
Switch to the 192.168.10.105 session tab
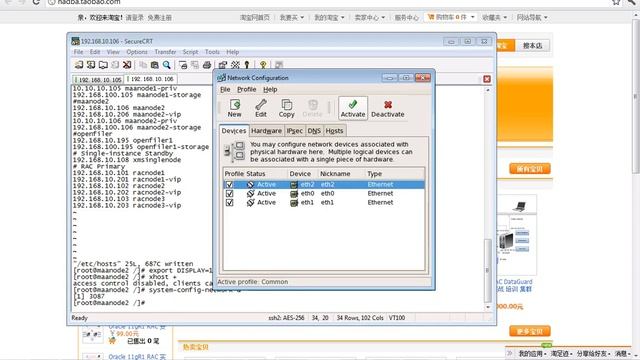[98, 80]
